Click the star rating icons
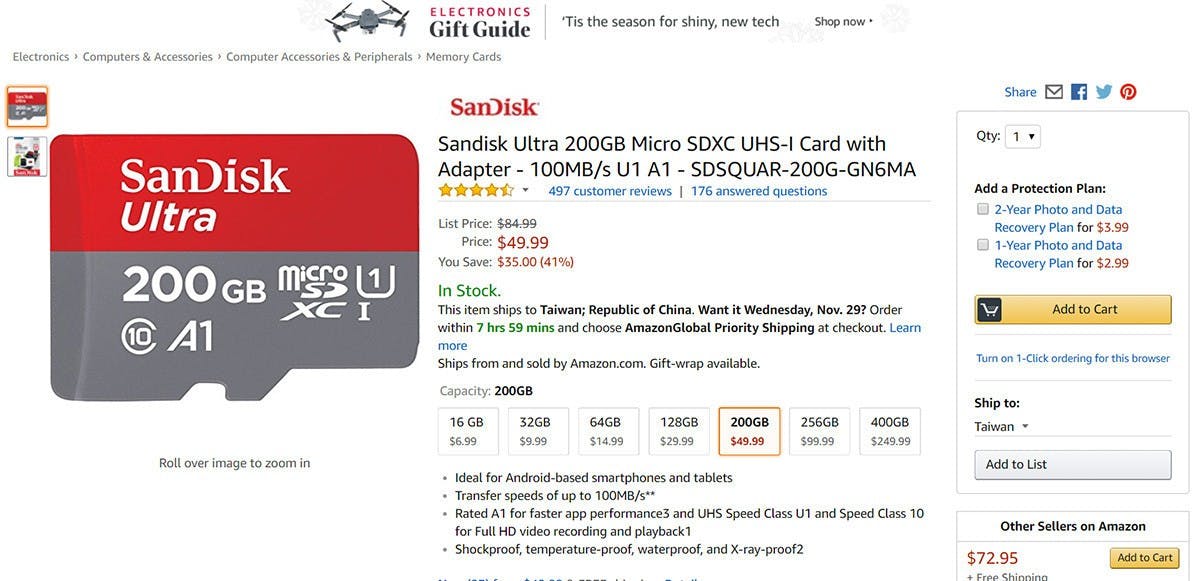The image size is (1200, 581). coord(476,191)
